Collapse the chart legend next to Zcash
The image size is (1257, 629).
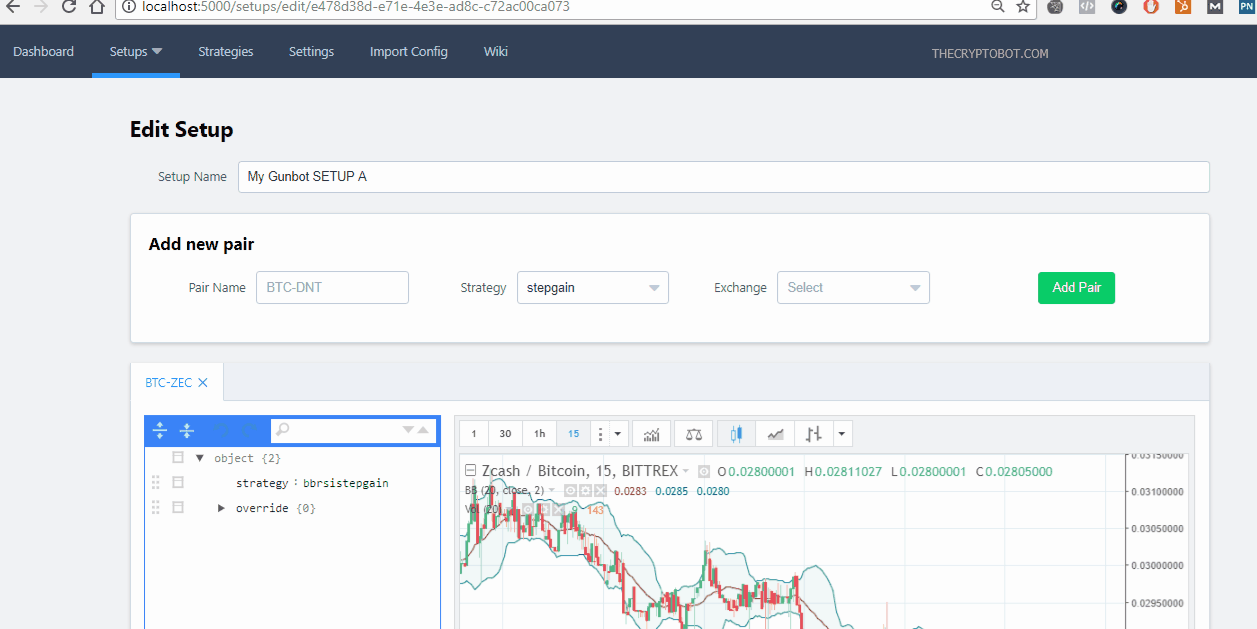pos(470,471)
